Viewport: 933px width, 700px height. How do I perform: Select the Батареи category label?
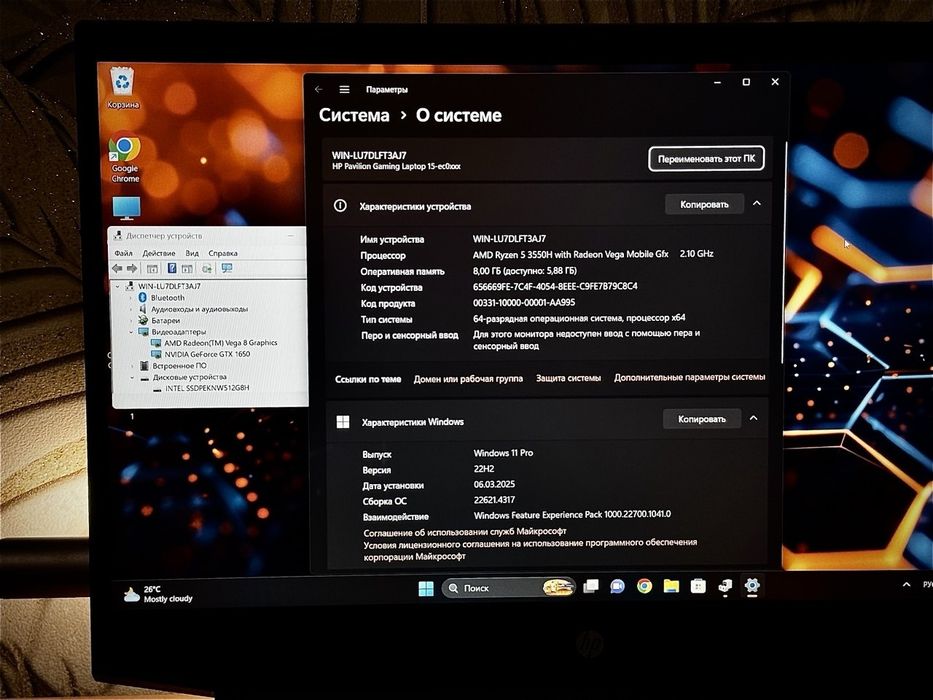[165, 320]
